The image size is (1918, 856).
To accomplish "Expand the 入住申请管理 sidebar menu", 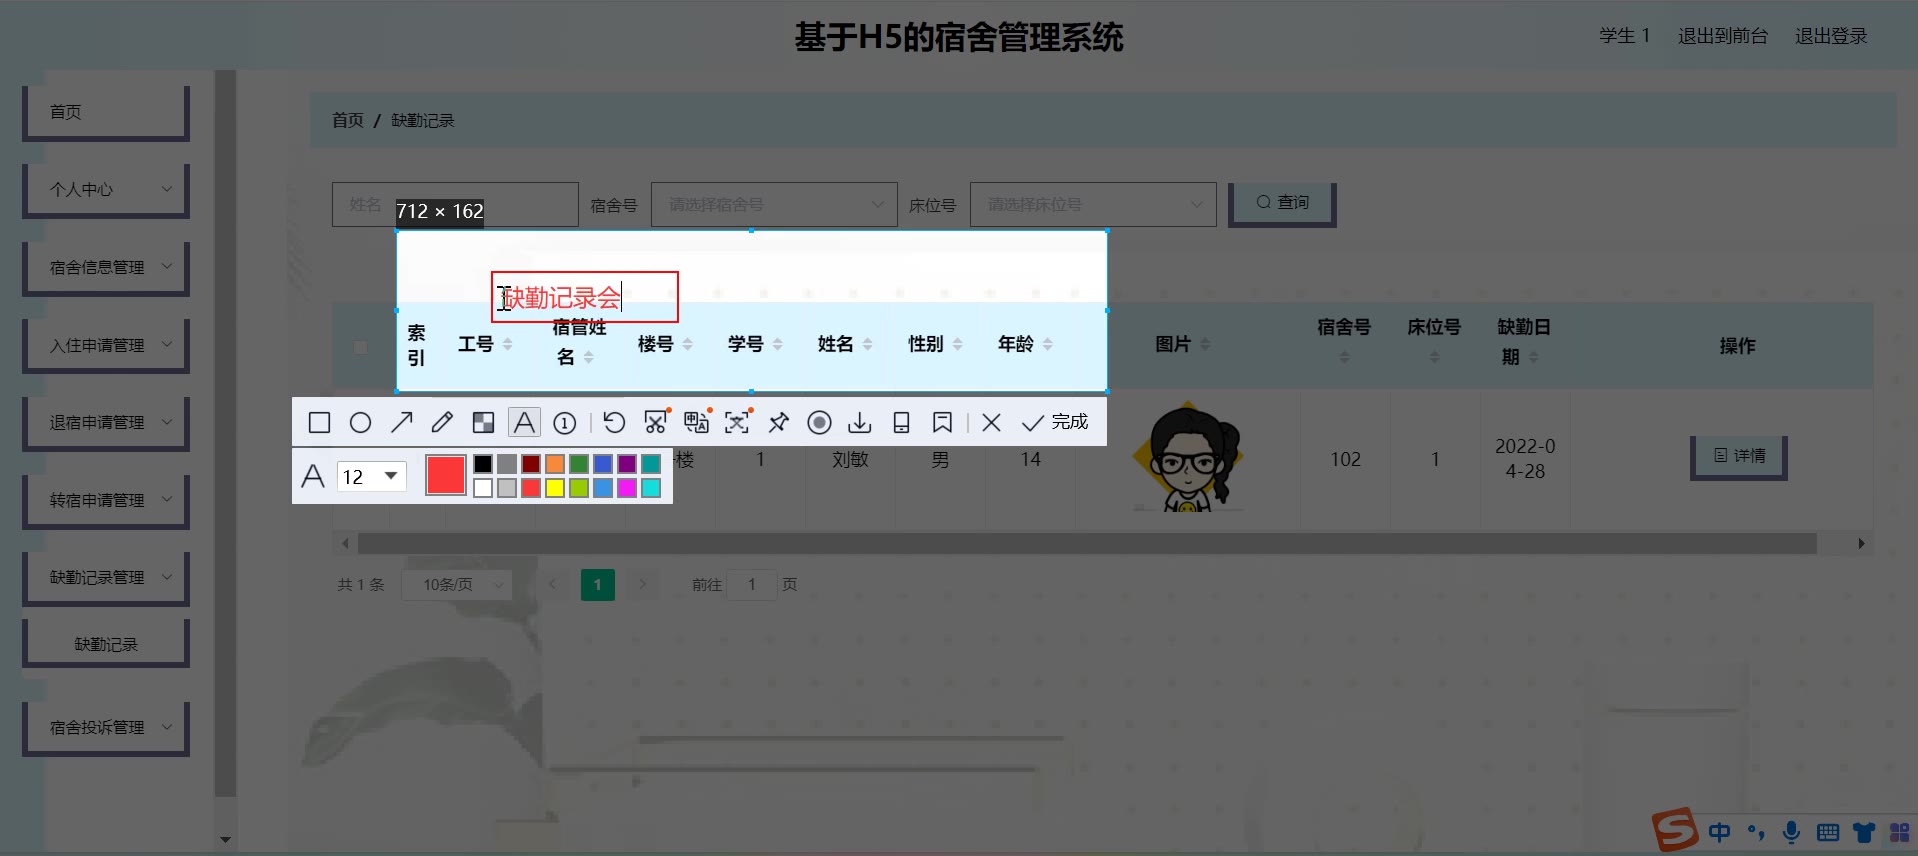I will click(106, 345).
